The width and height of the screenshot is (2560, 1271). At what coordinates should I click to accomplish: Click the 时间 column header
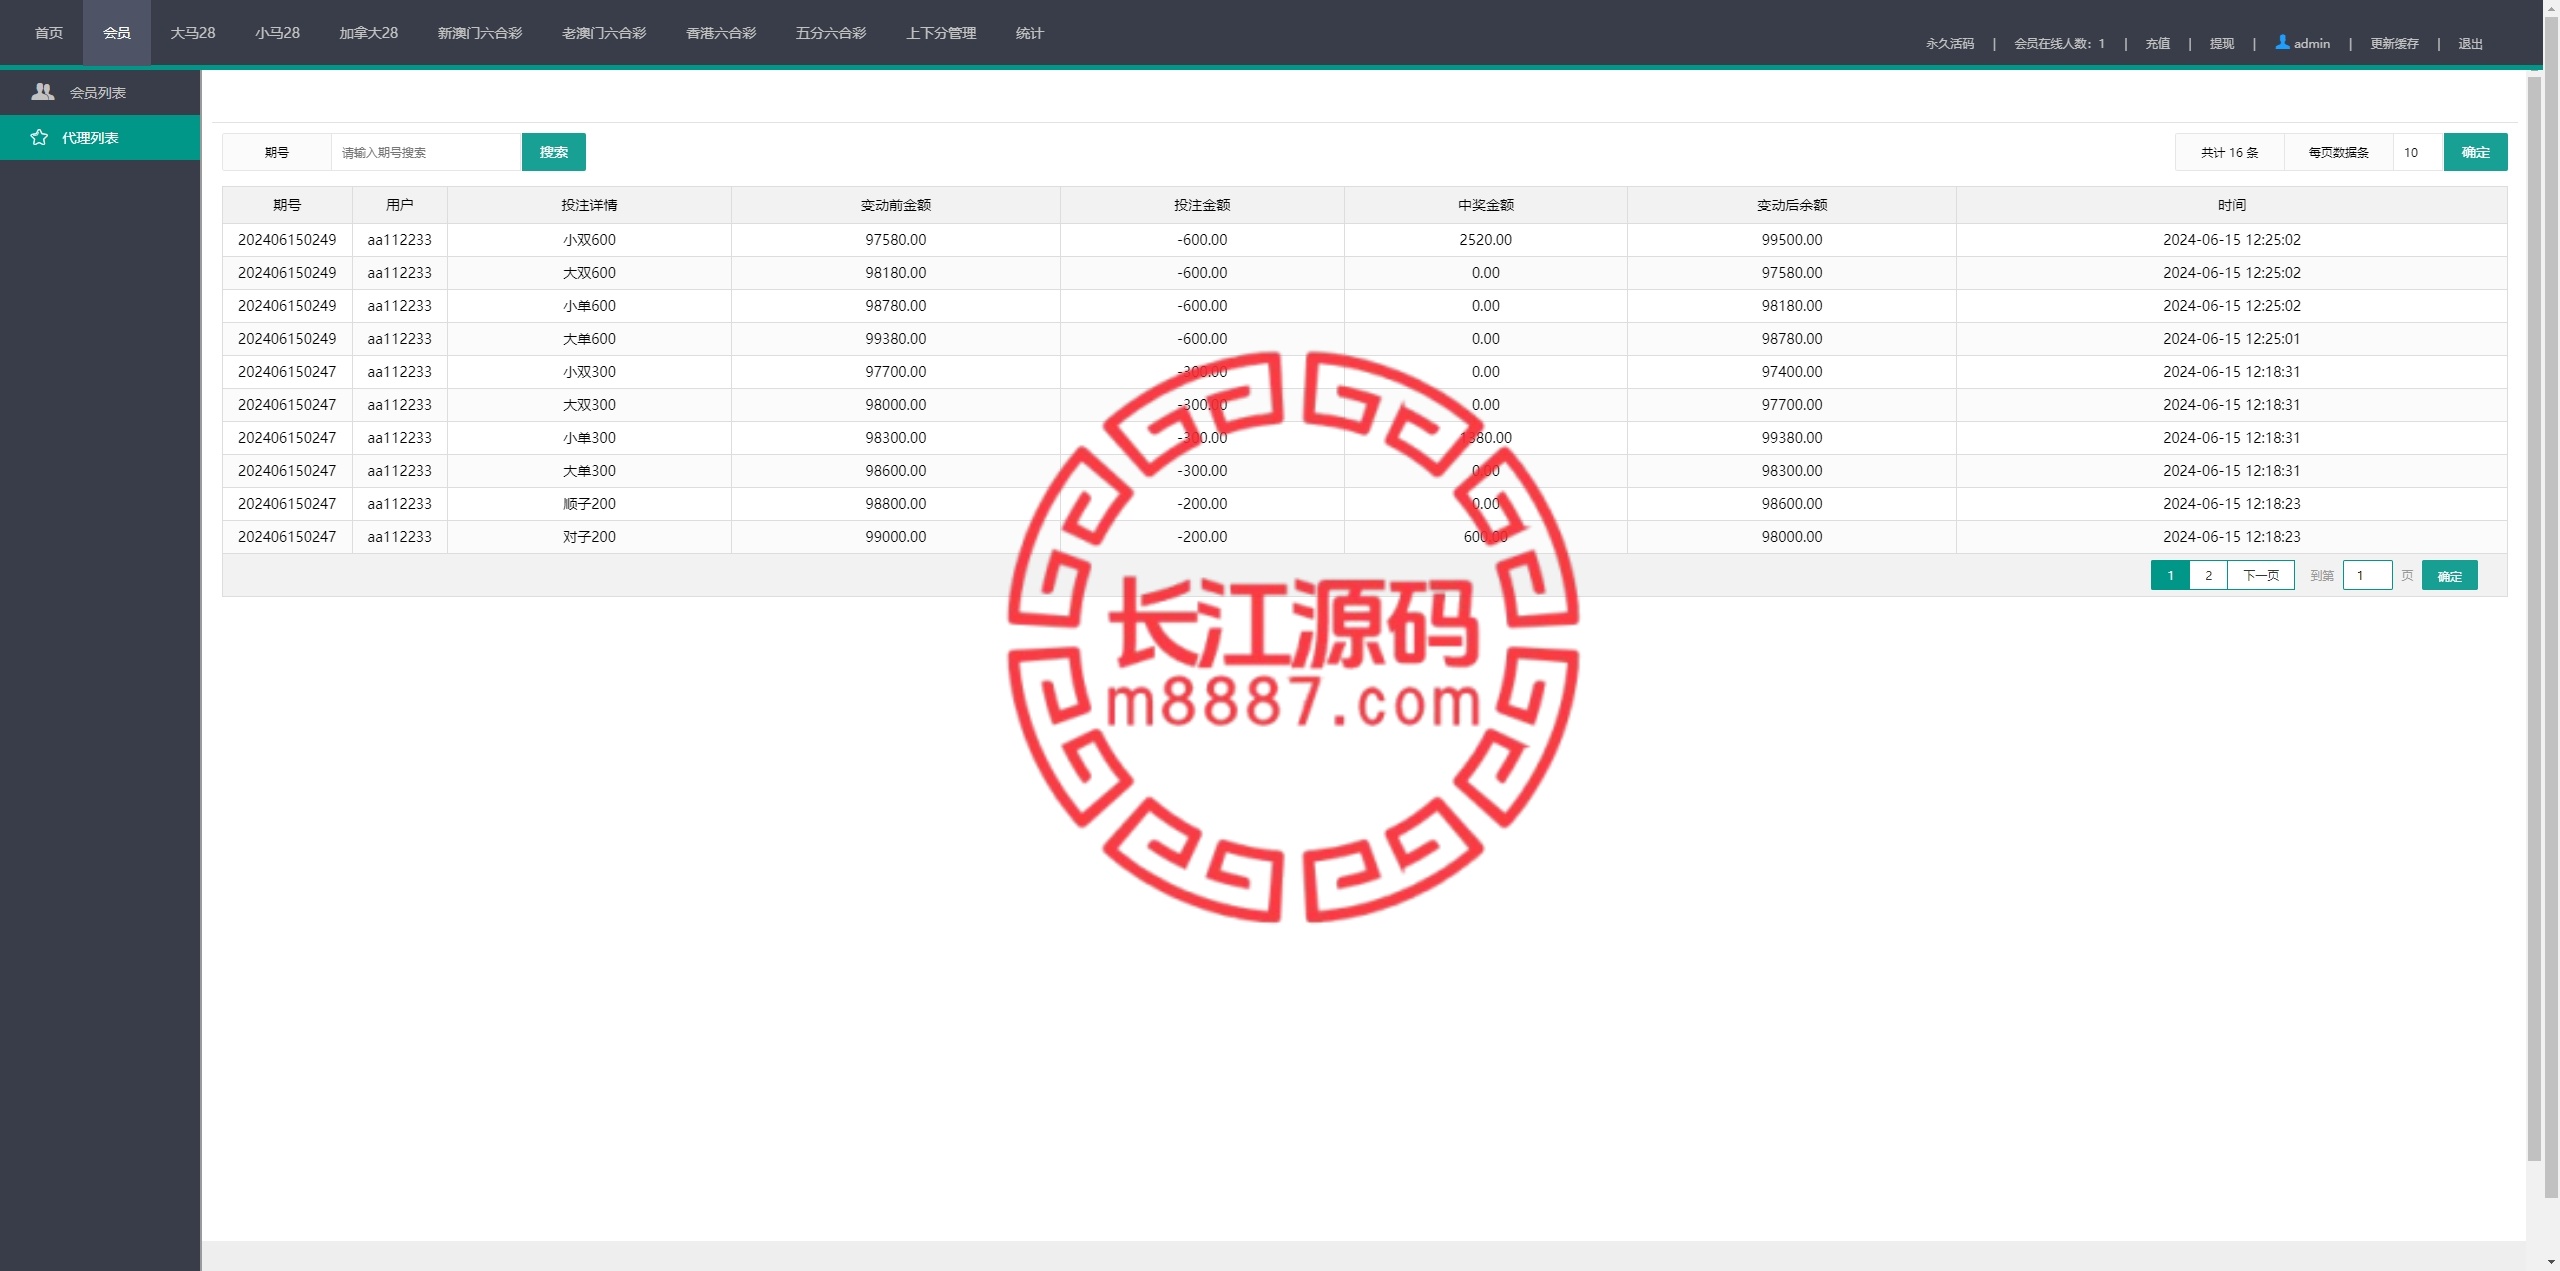tap(2232, 205)
